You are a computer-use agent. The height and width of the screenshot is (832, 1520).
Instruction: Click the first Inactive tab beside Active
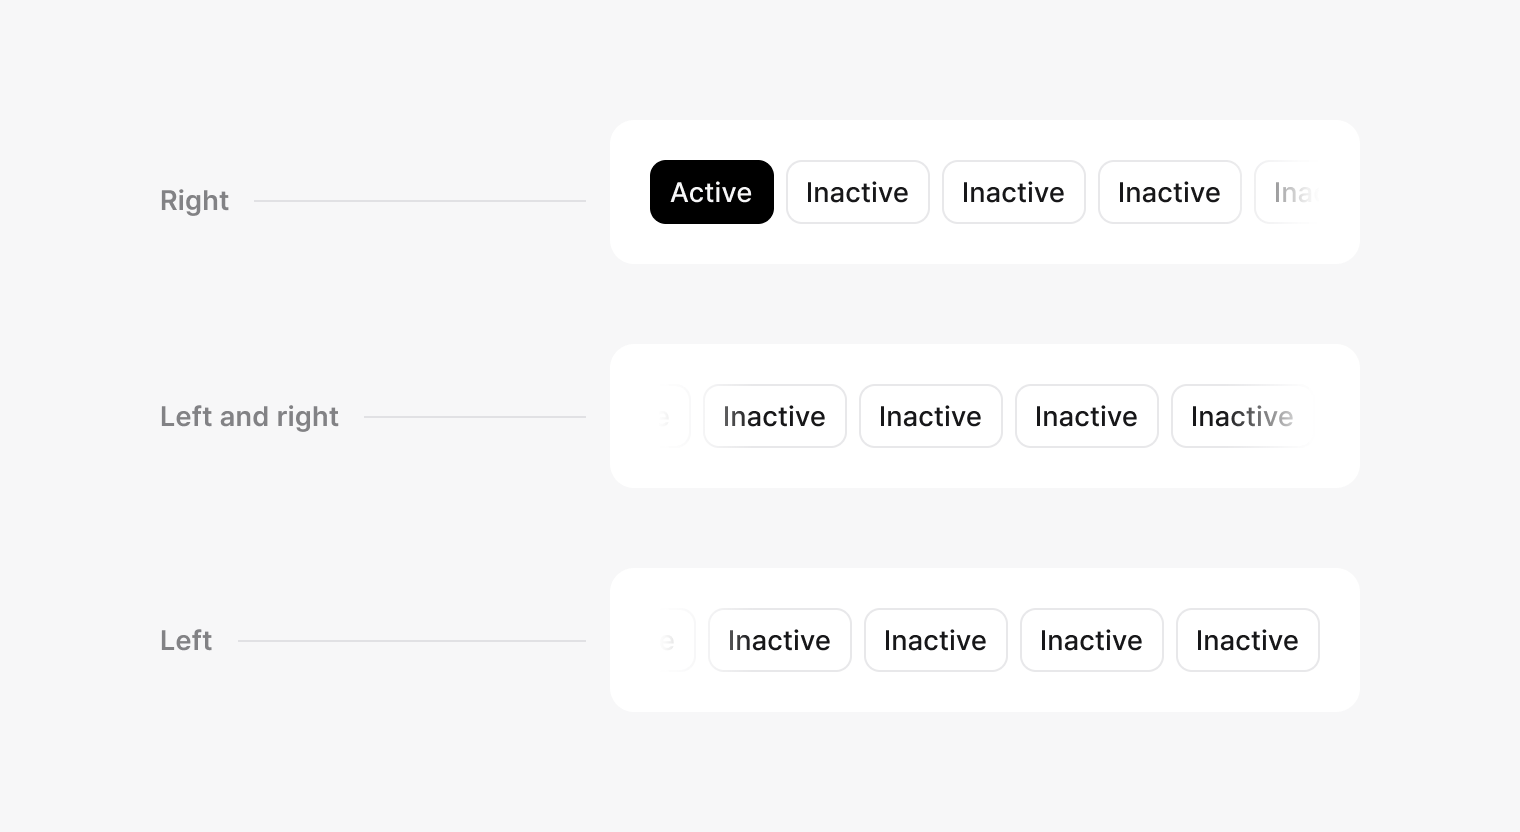857,192
